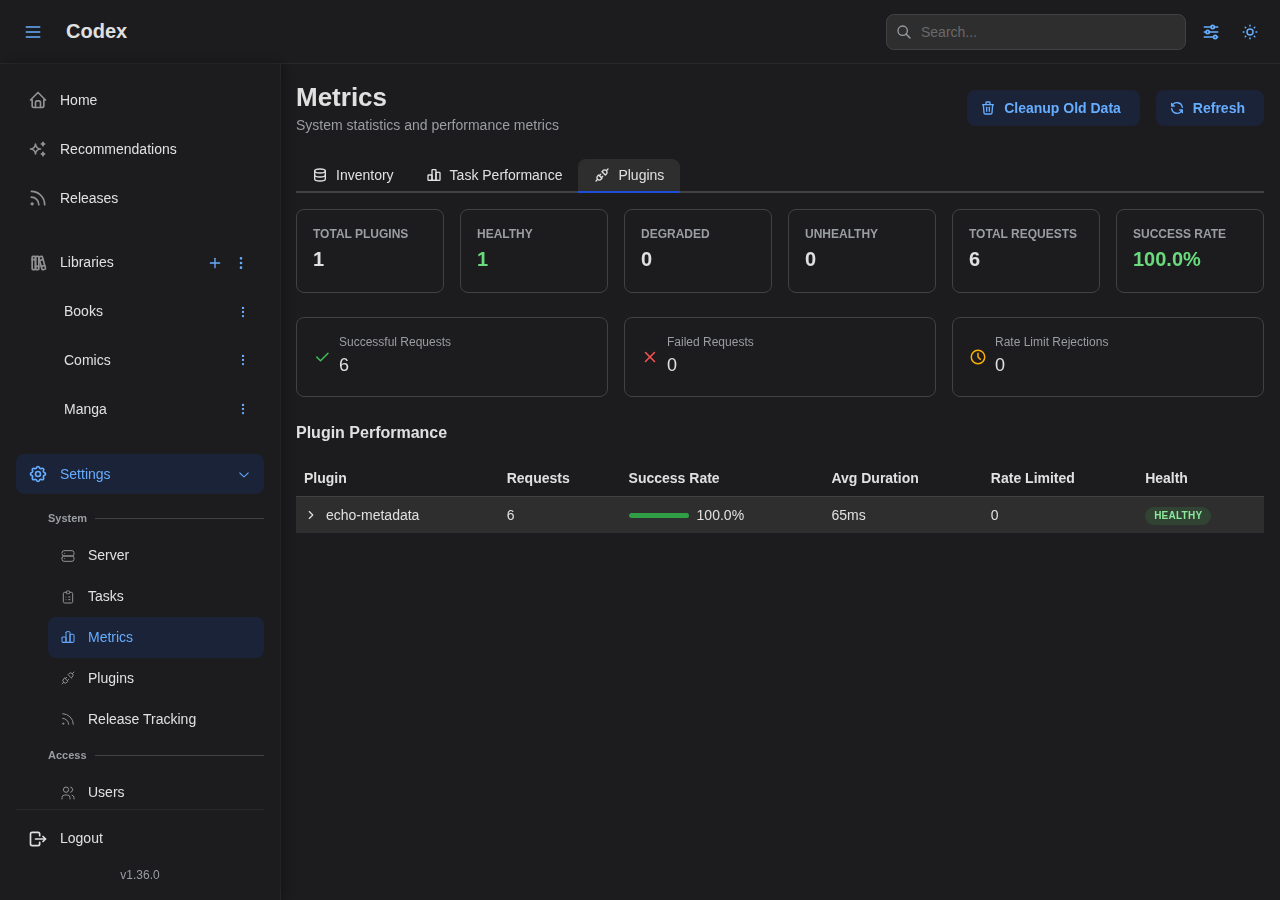Open Libraries options kebab menu
The height and width of the screenshot is (900, 1280).
241,263
